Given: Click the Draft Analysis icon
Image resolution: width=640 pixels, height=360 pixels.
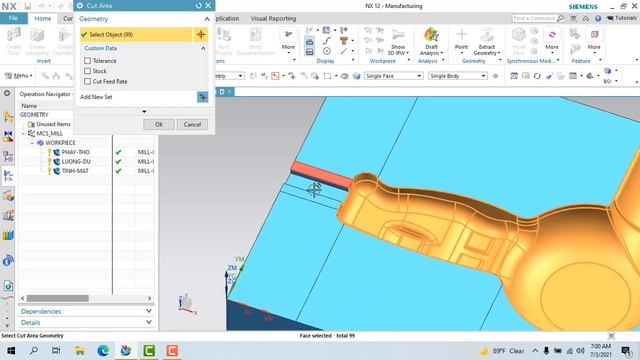Looking at the screenshot, I should 431,35.
